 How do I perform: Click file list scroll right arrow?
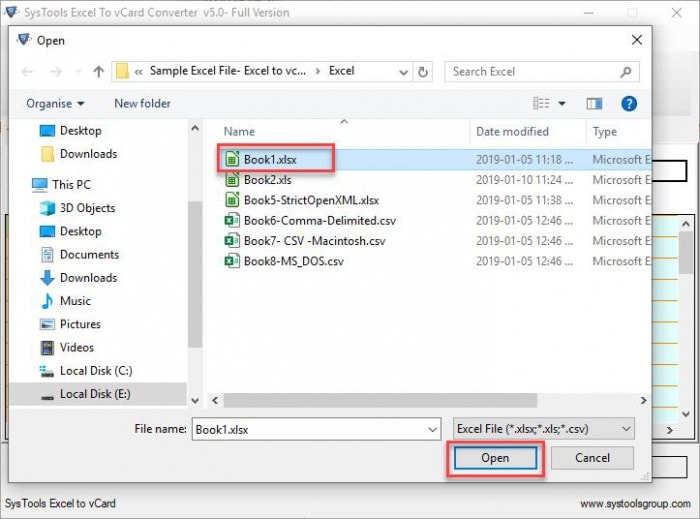(643, 400)
